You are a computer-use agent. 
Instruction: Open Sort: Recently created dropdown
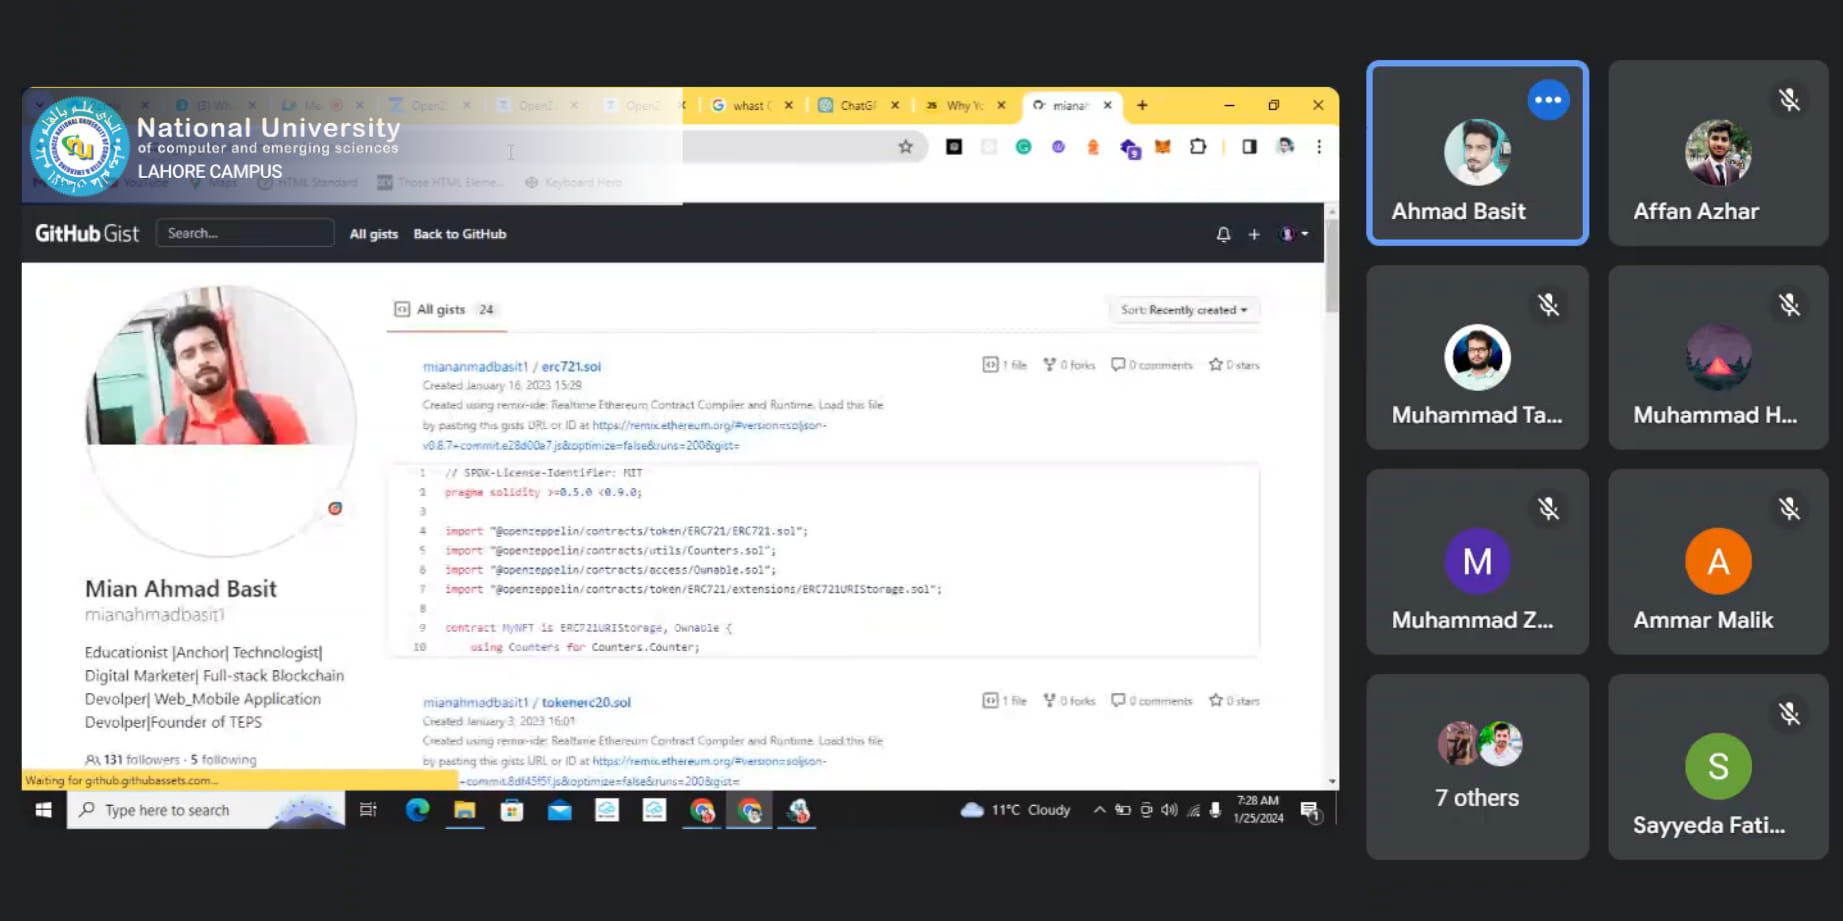tap(1184, 310)
